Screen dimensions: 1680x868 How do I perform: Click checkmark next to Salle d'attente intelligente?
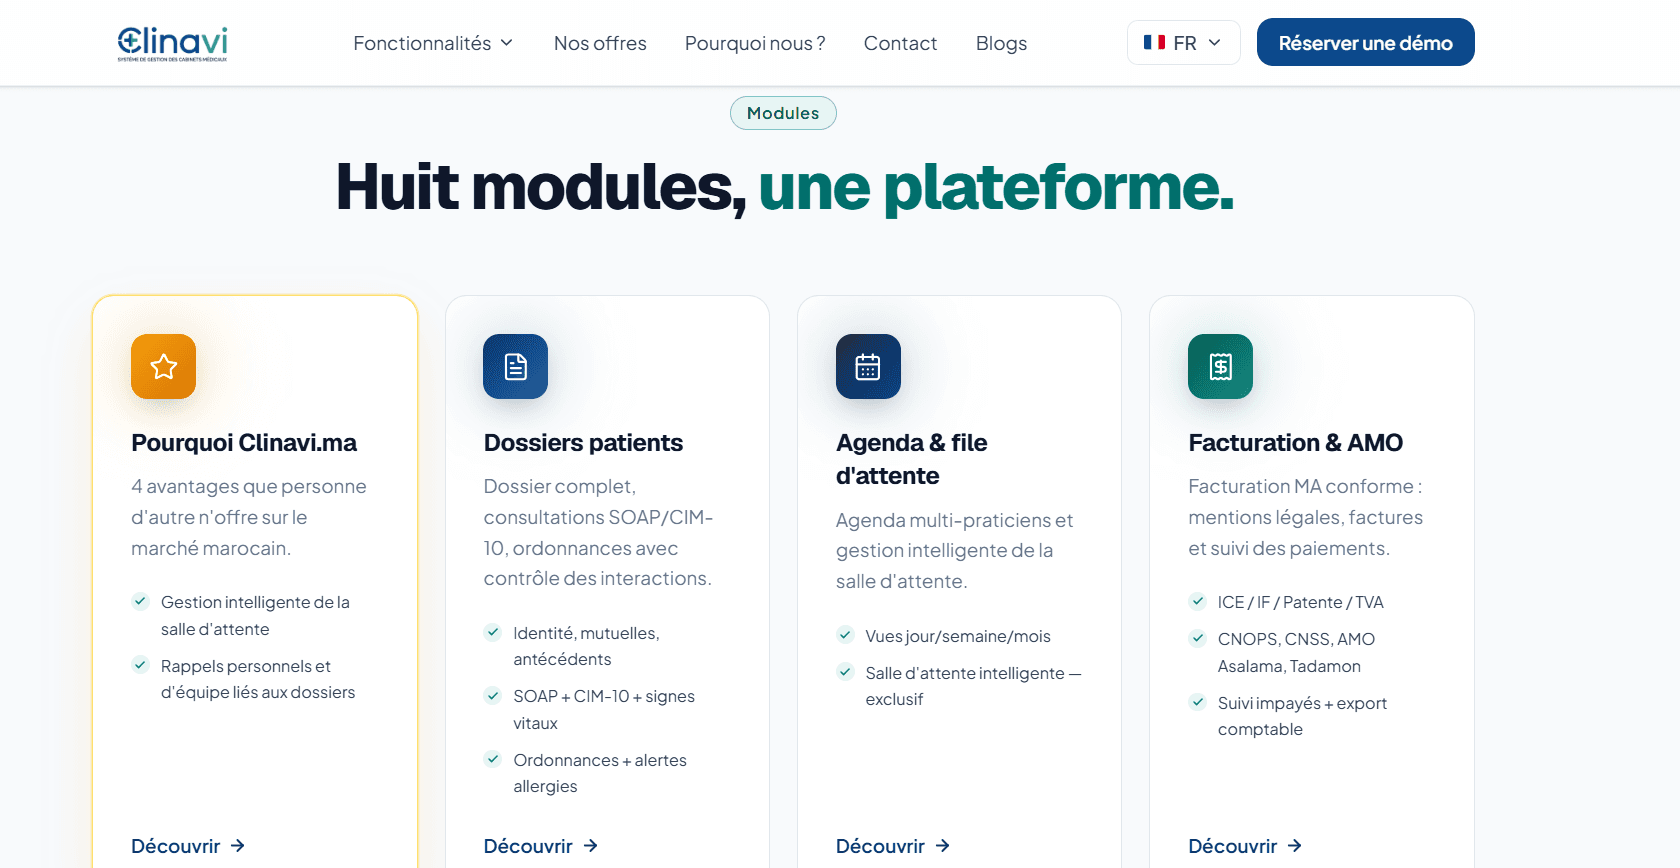(x=845, y=672)
